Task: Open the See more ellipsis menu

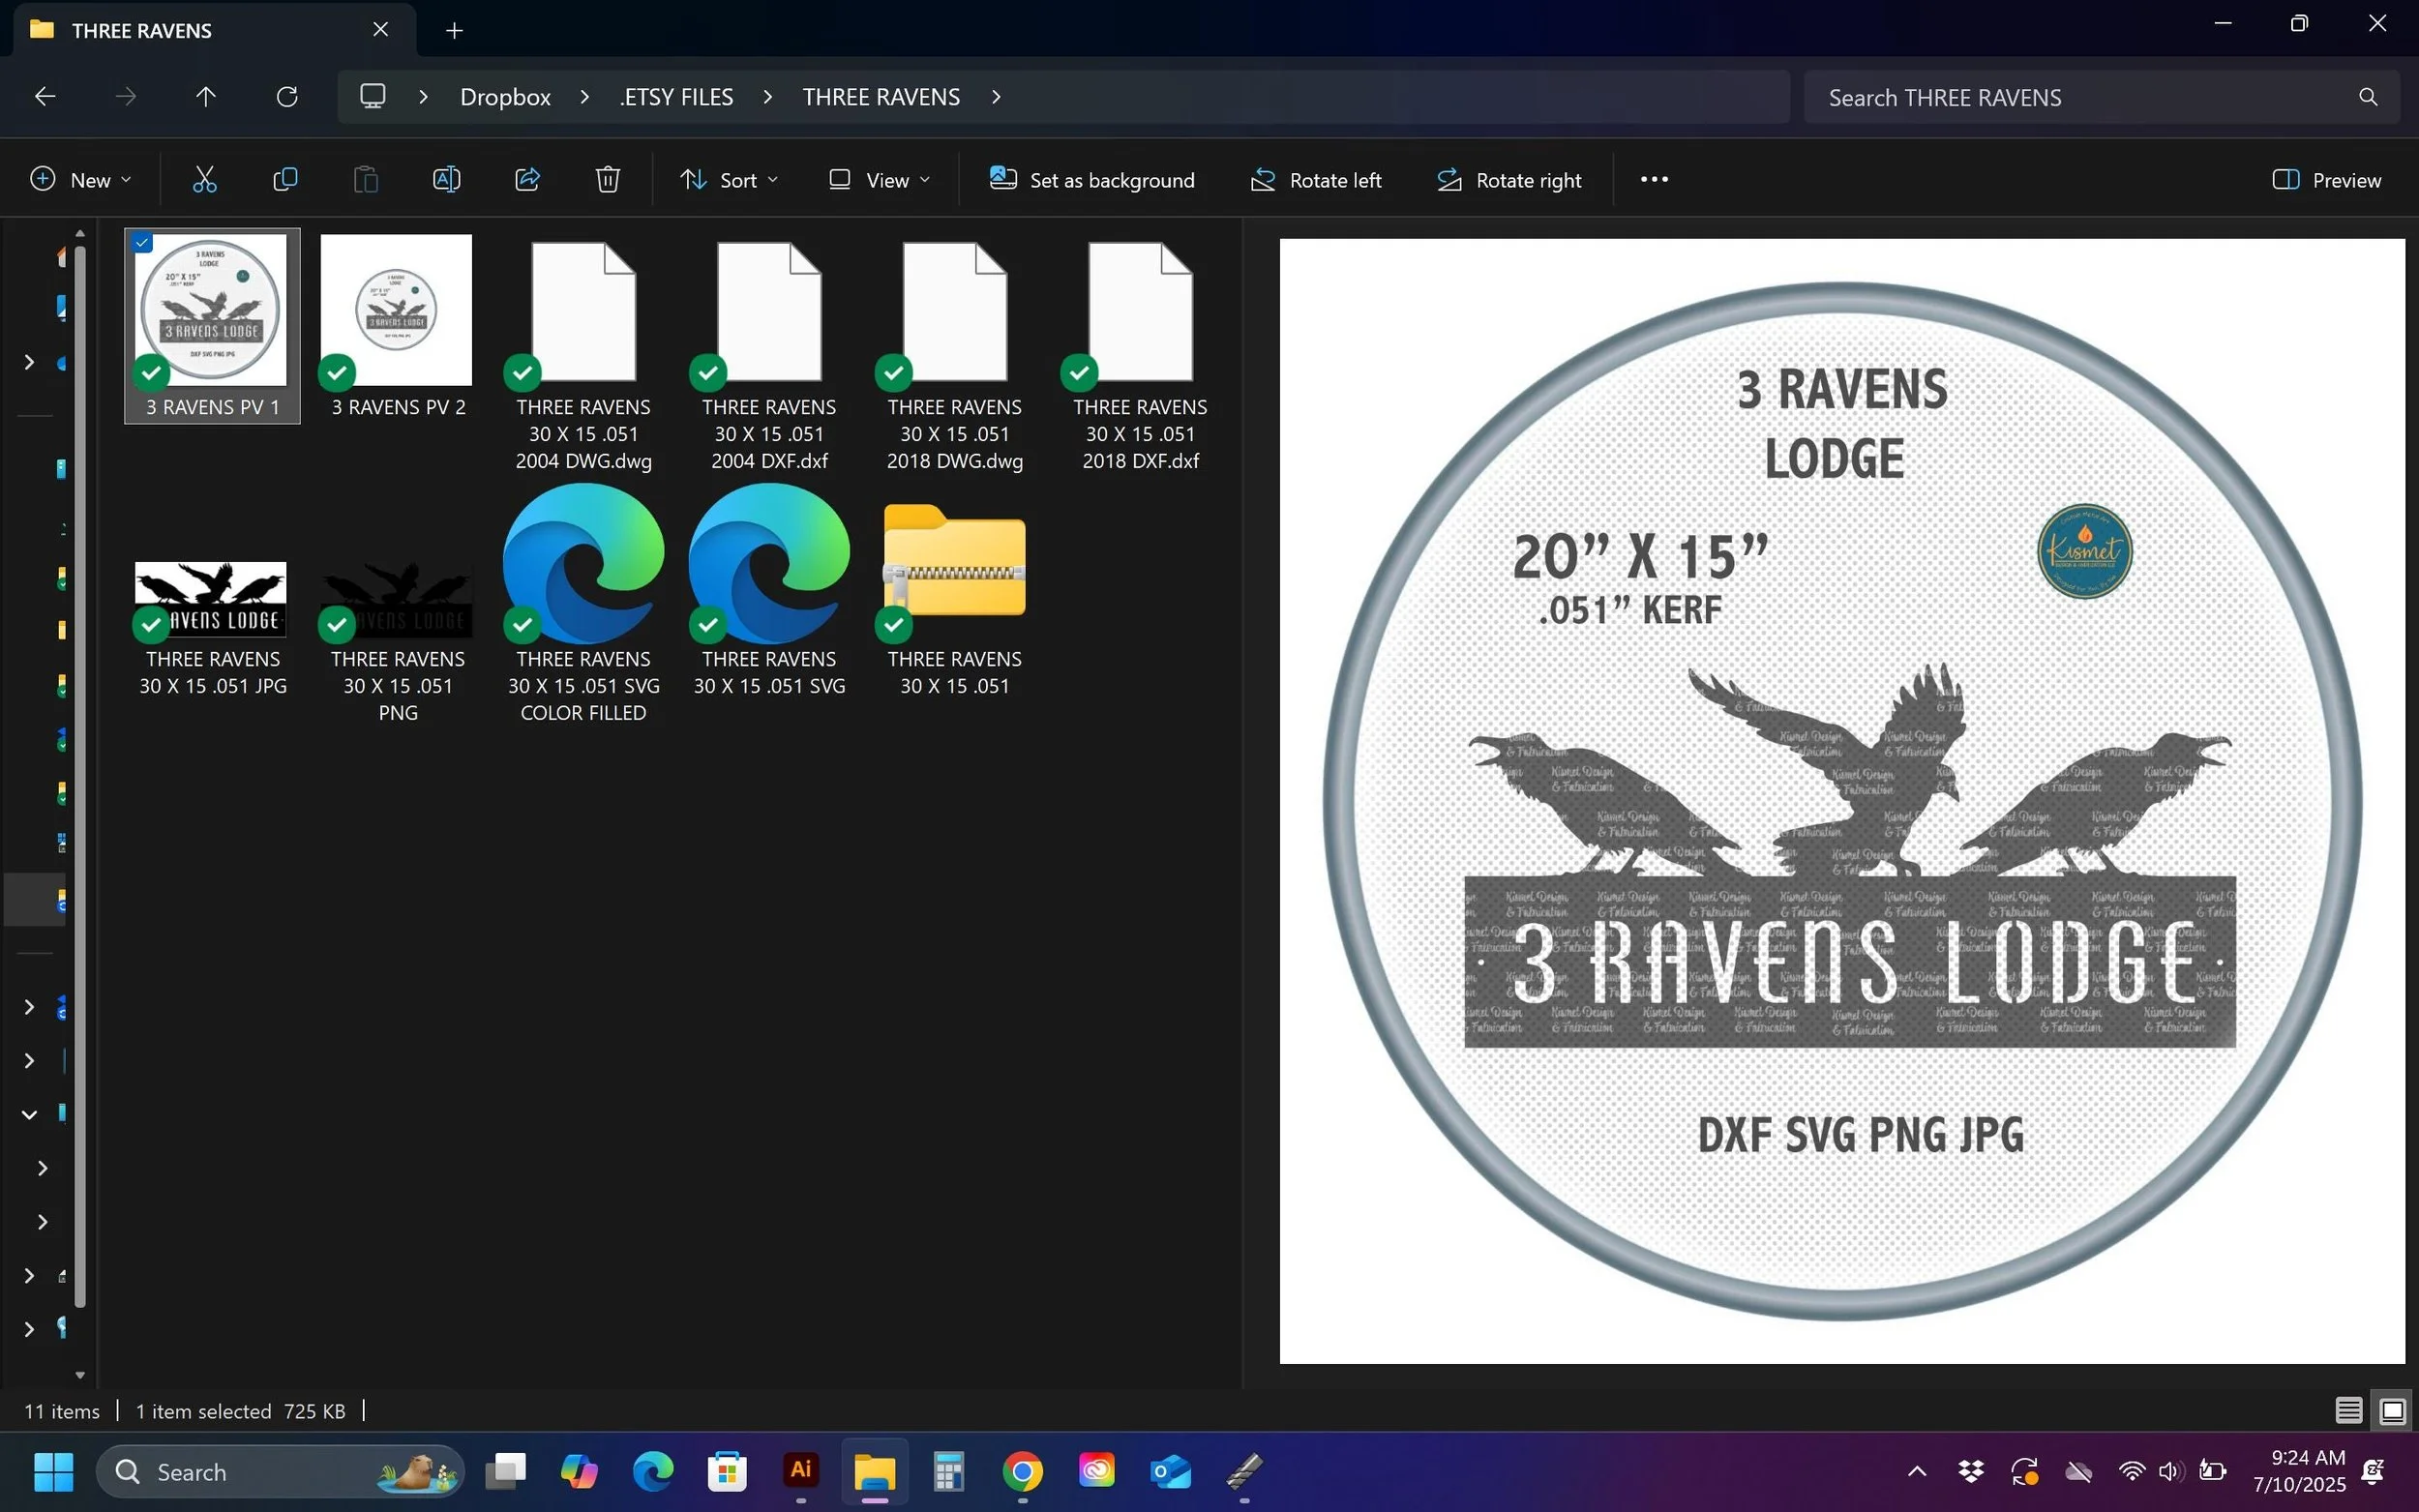Action: coord(1654,180)
